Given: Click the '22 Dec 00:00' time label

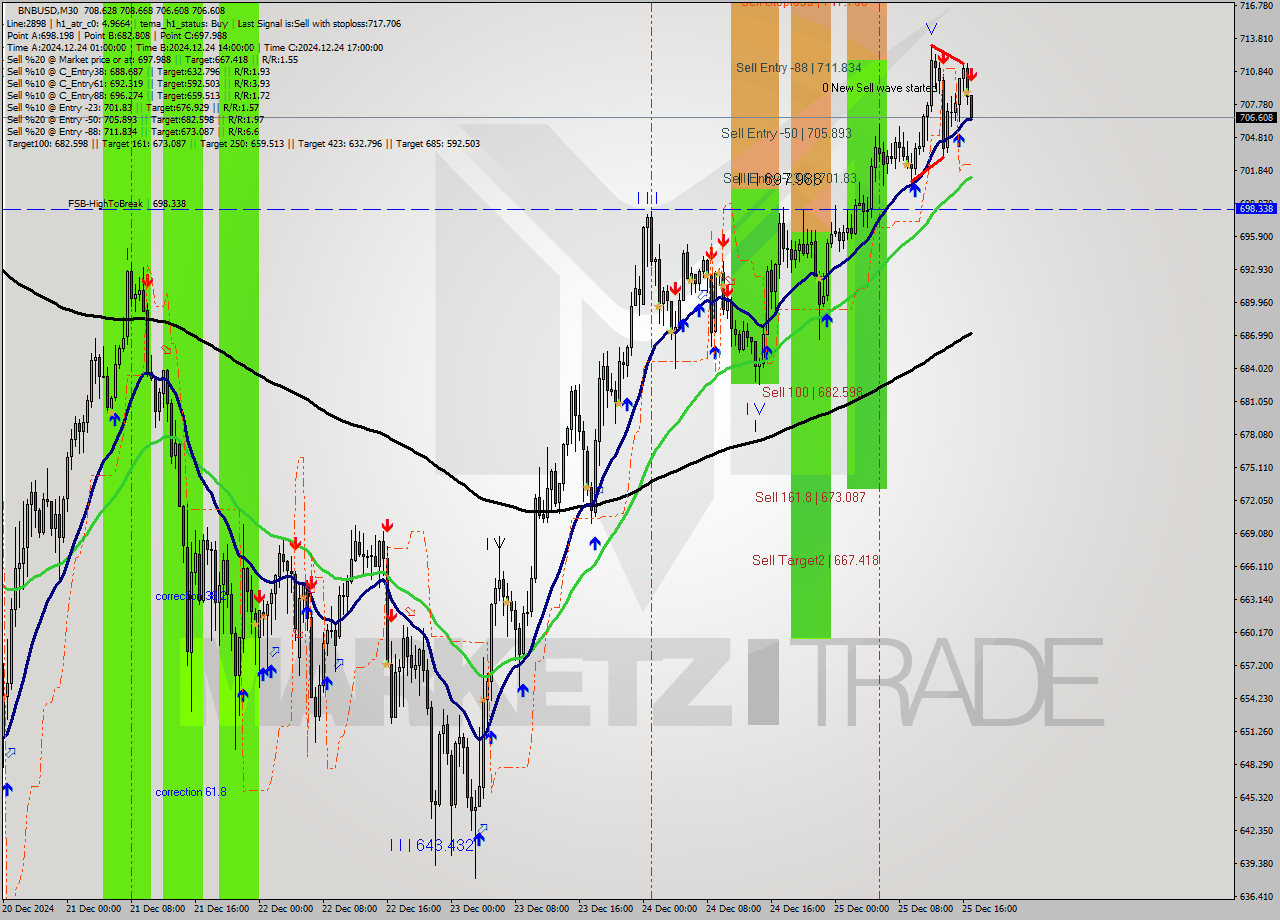Looking at the screenshot, I should click(286, 909).
